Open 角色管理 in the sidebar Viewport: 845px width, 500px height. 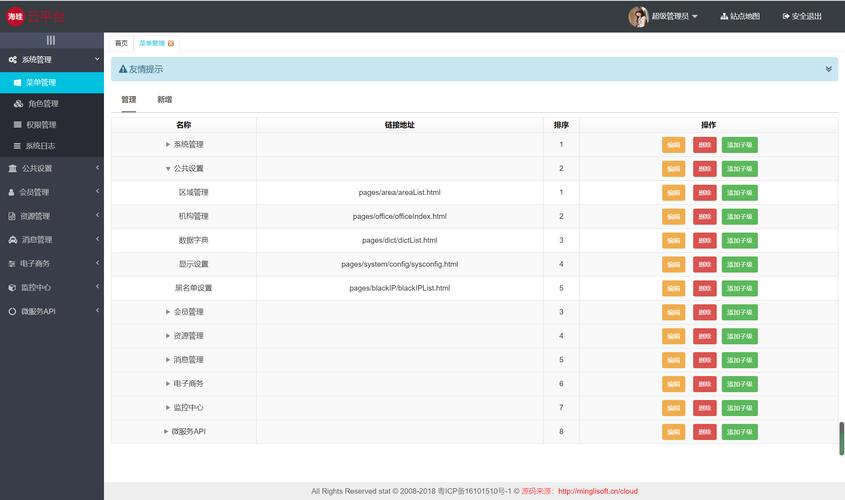click(52, 103)
